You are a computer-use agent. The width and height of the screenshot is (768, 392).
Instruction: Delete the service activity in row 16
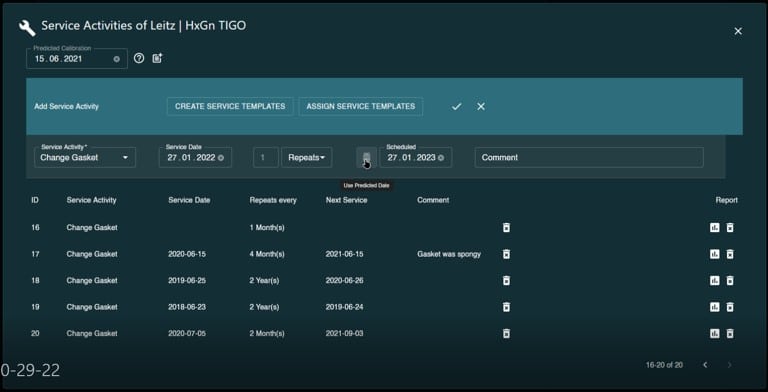(x=730, y=227)
